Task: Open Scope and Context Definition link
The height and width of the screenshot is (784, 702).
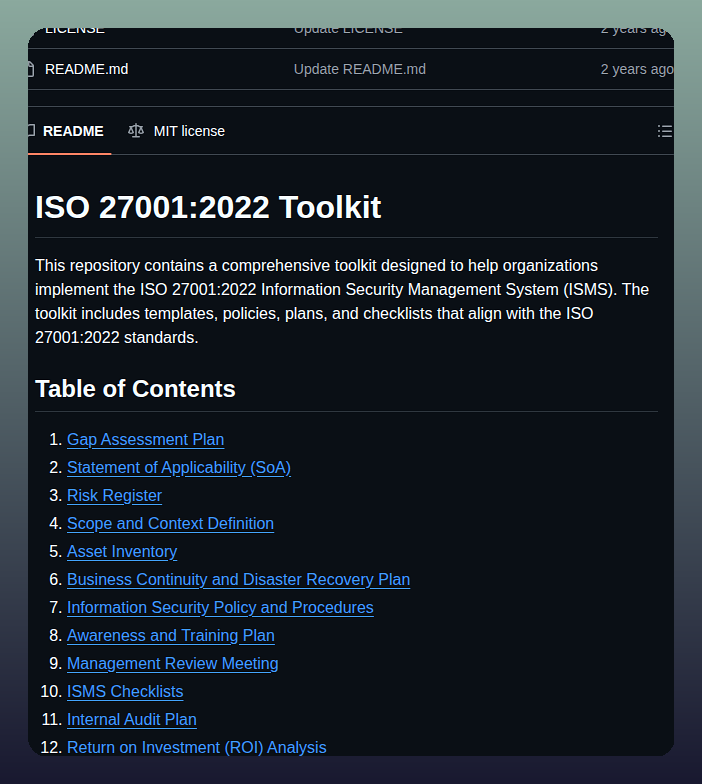Action: click(170, 524)
